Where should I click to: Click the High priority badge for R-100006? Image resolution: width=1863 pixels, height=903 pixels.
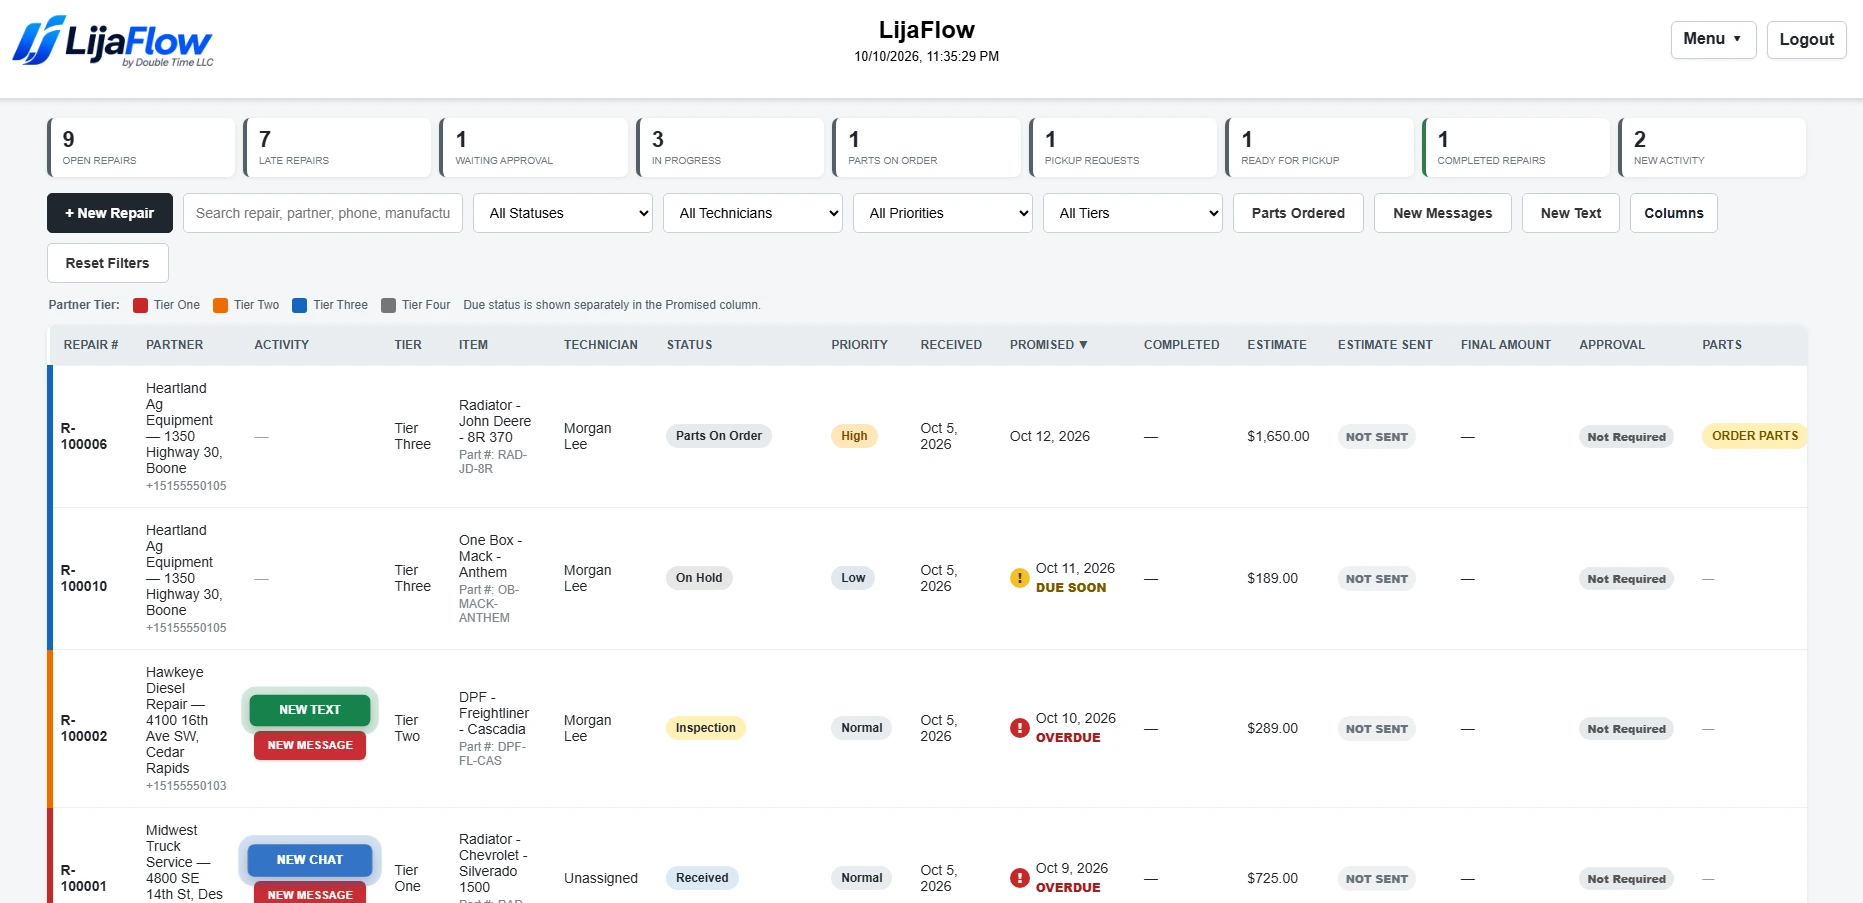tap(854, 436)
